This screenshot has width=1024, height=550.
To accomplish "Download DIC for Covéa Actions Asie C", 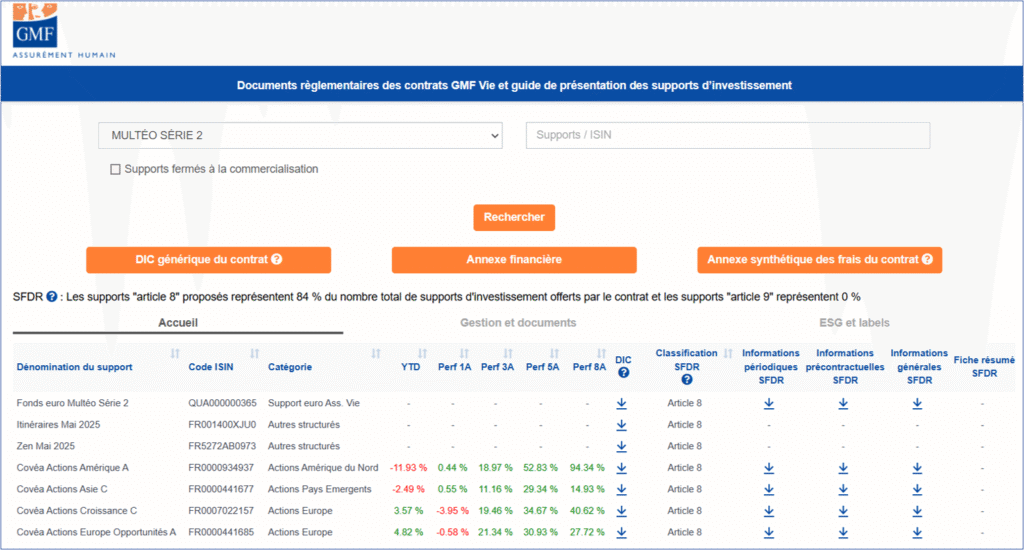I will [622, 489].
